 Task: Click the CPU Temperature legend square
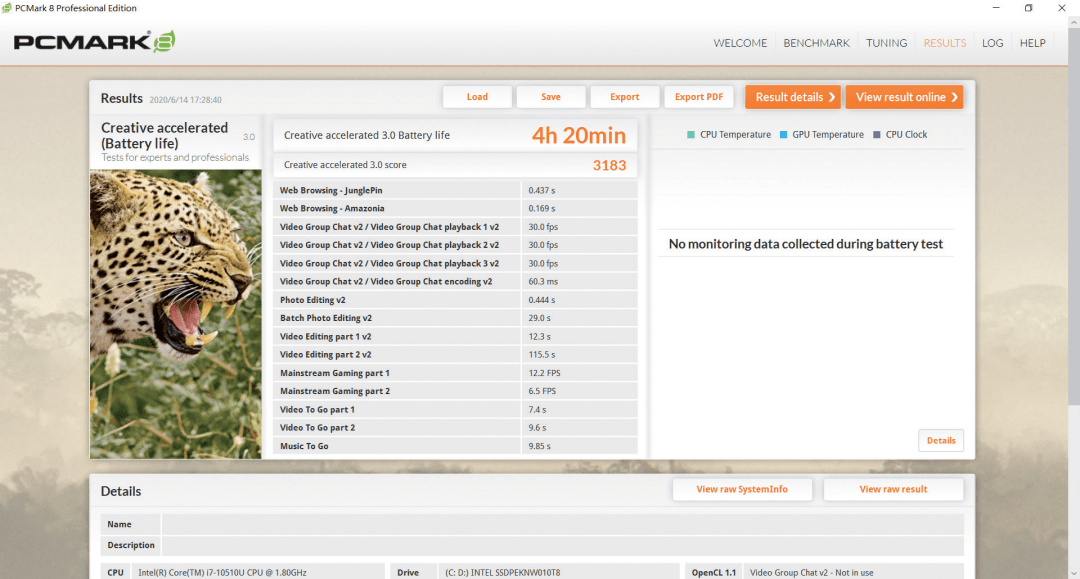(x=691, y=135)
